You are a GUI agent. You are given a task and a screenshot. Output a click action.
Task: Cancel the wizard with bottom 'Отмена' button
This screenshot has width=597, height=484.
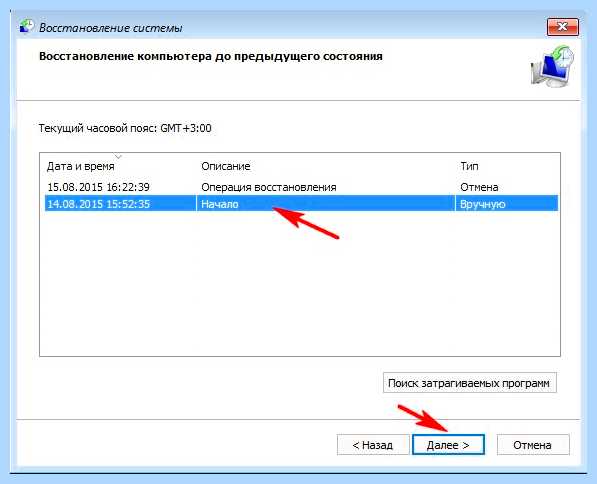click(x=533, y=445)
